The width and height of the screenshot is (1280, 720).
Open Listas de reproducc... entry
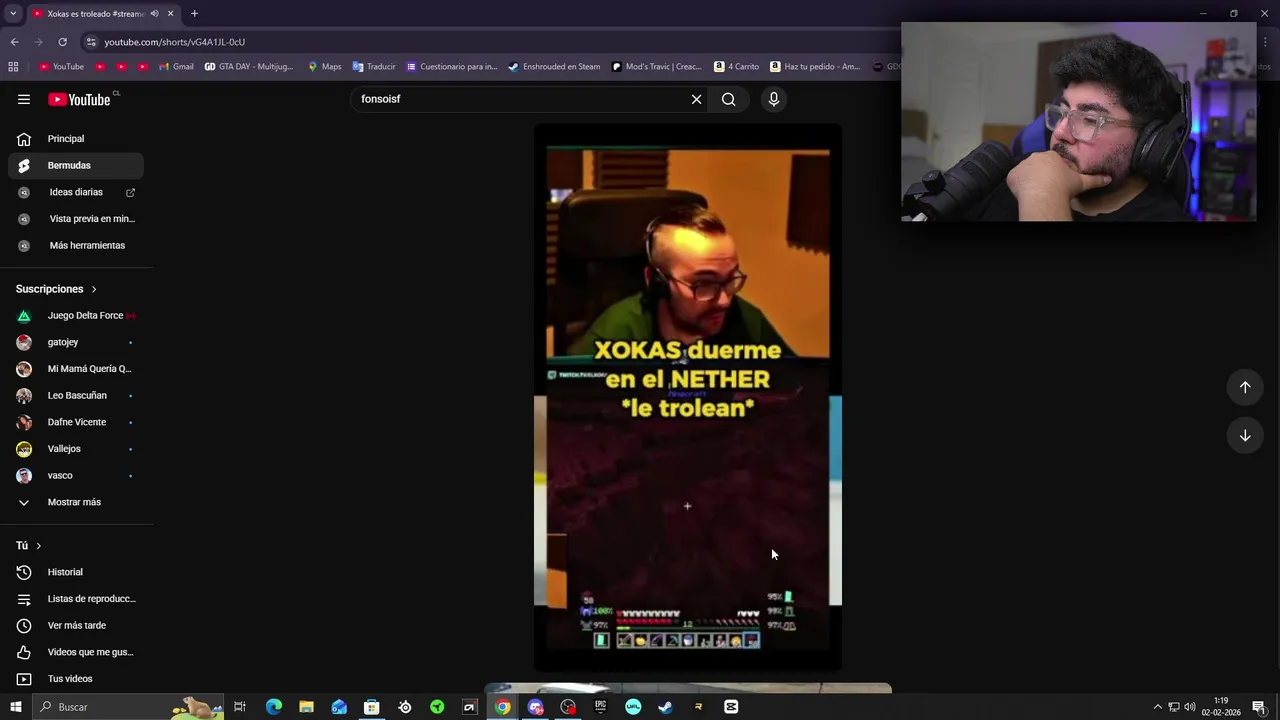click(76, 599)
